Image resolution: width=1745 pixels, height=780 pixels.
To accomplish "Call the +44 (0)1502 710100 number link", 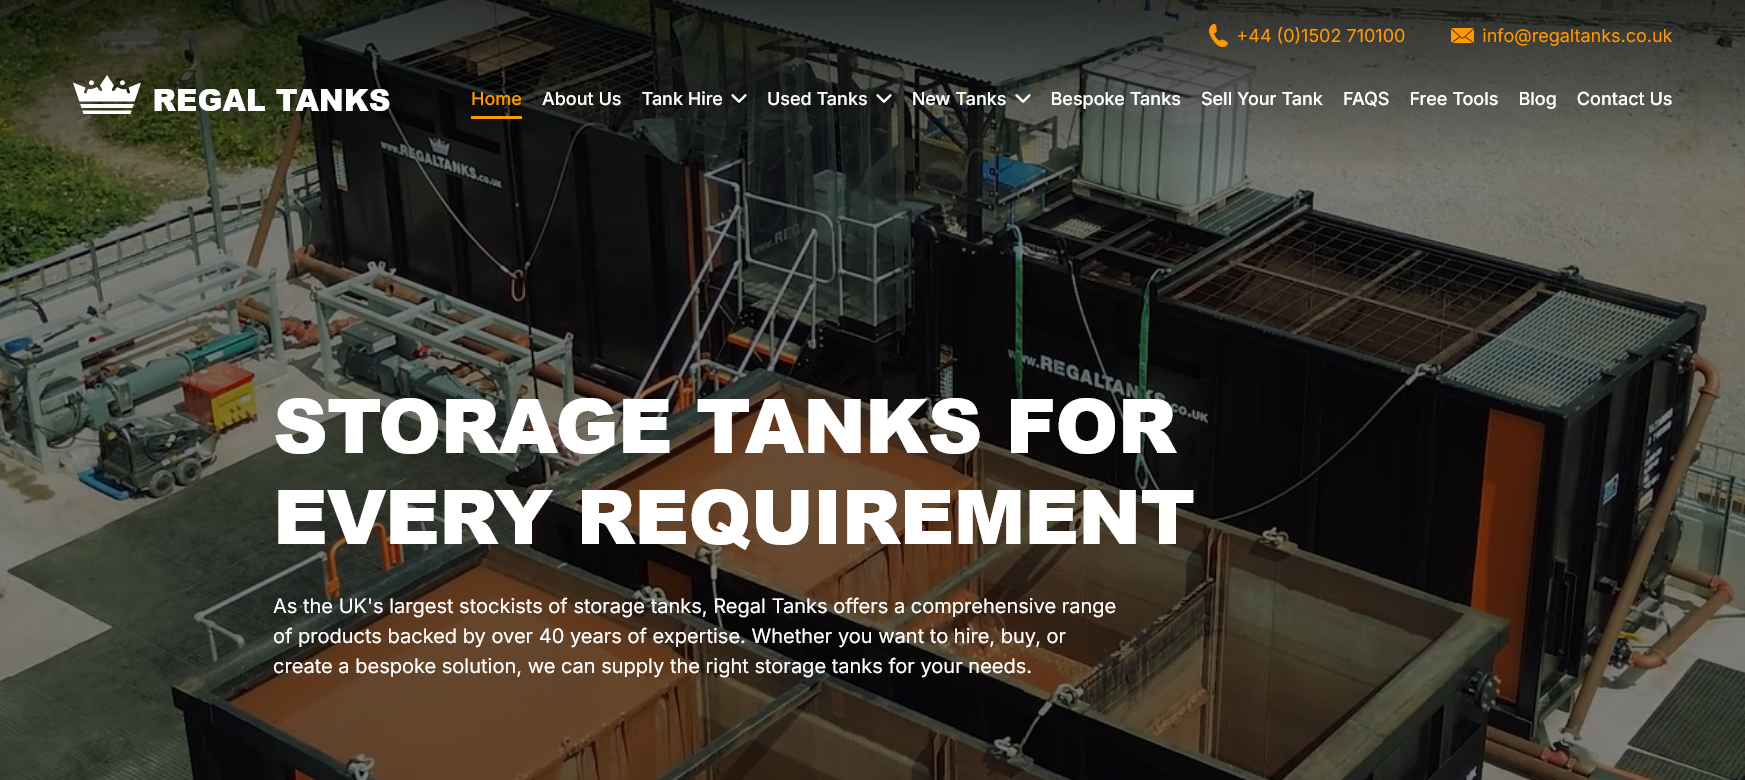I will 1320,36.
